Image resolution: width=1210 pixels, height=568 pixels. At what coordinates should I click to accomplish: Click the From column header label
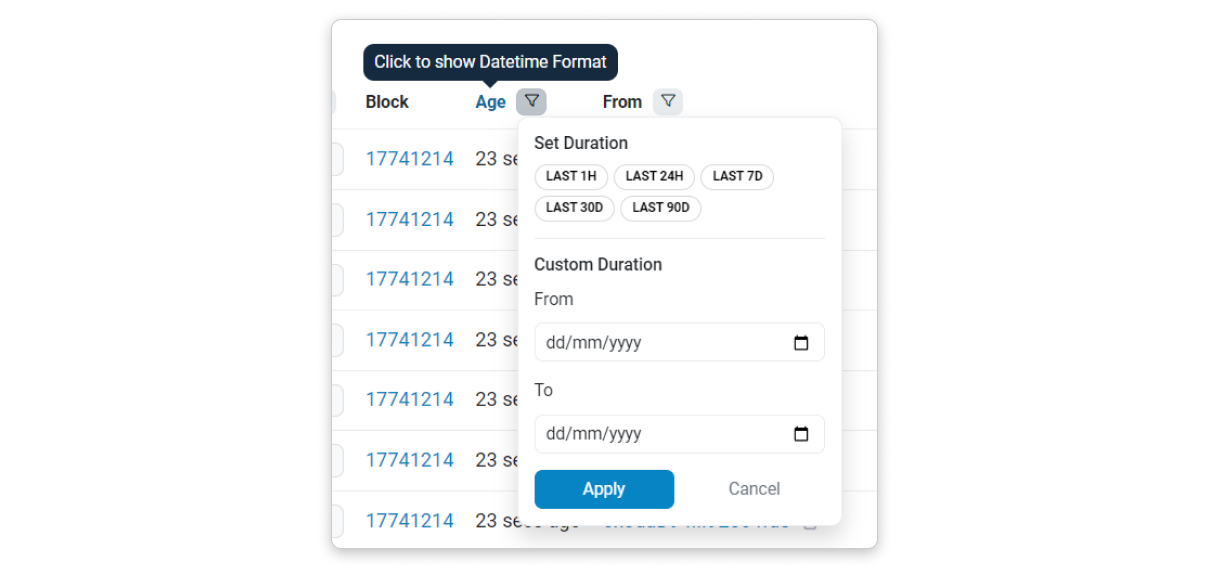(622, 102)
